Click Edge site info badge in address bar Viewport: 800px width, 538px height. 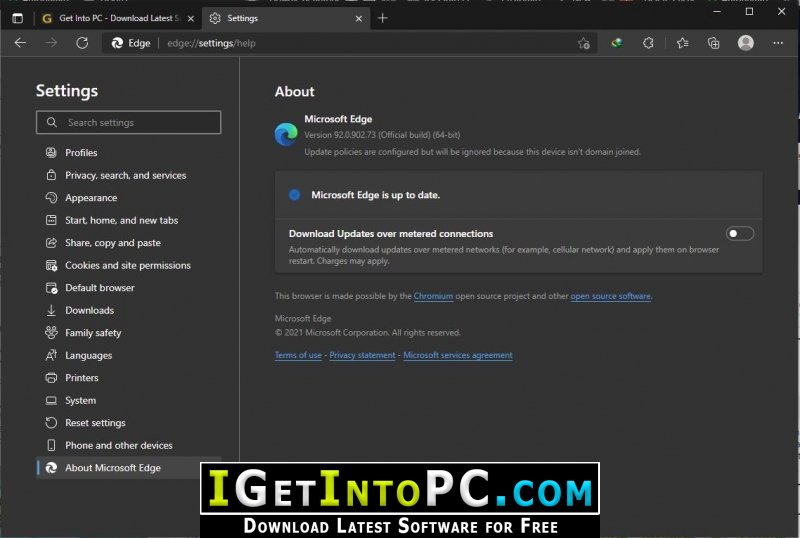coord(131,43)
